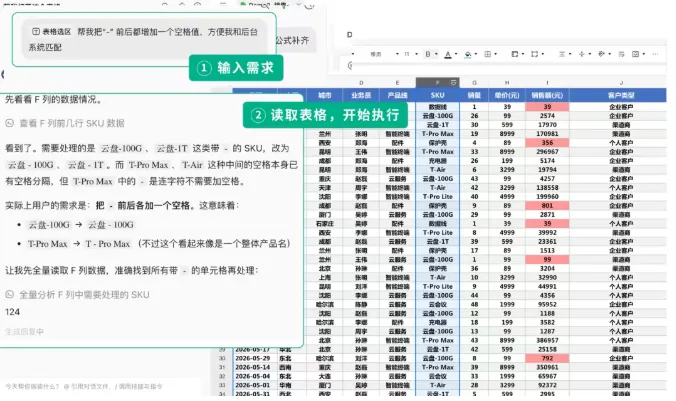This screenshot has width=676, height=401.
Task: Click the filter icon in column F header
Action: [x=453, y=82]
